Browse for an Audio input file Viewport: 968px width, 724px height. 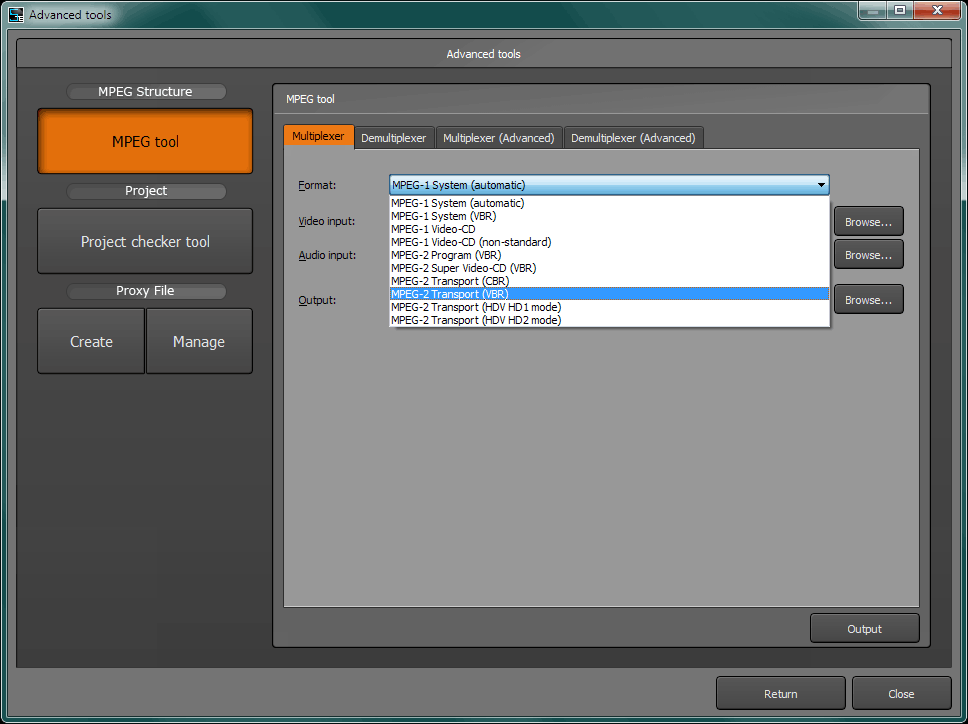click(x=868, y=254)
